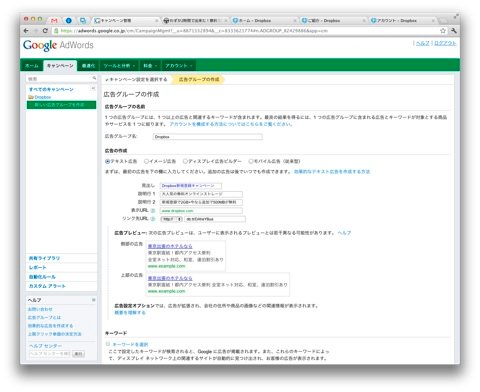The image size is (480, 392).
Task: Click the account structure help link
Action: click(x=231, y=124)
